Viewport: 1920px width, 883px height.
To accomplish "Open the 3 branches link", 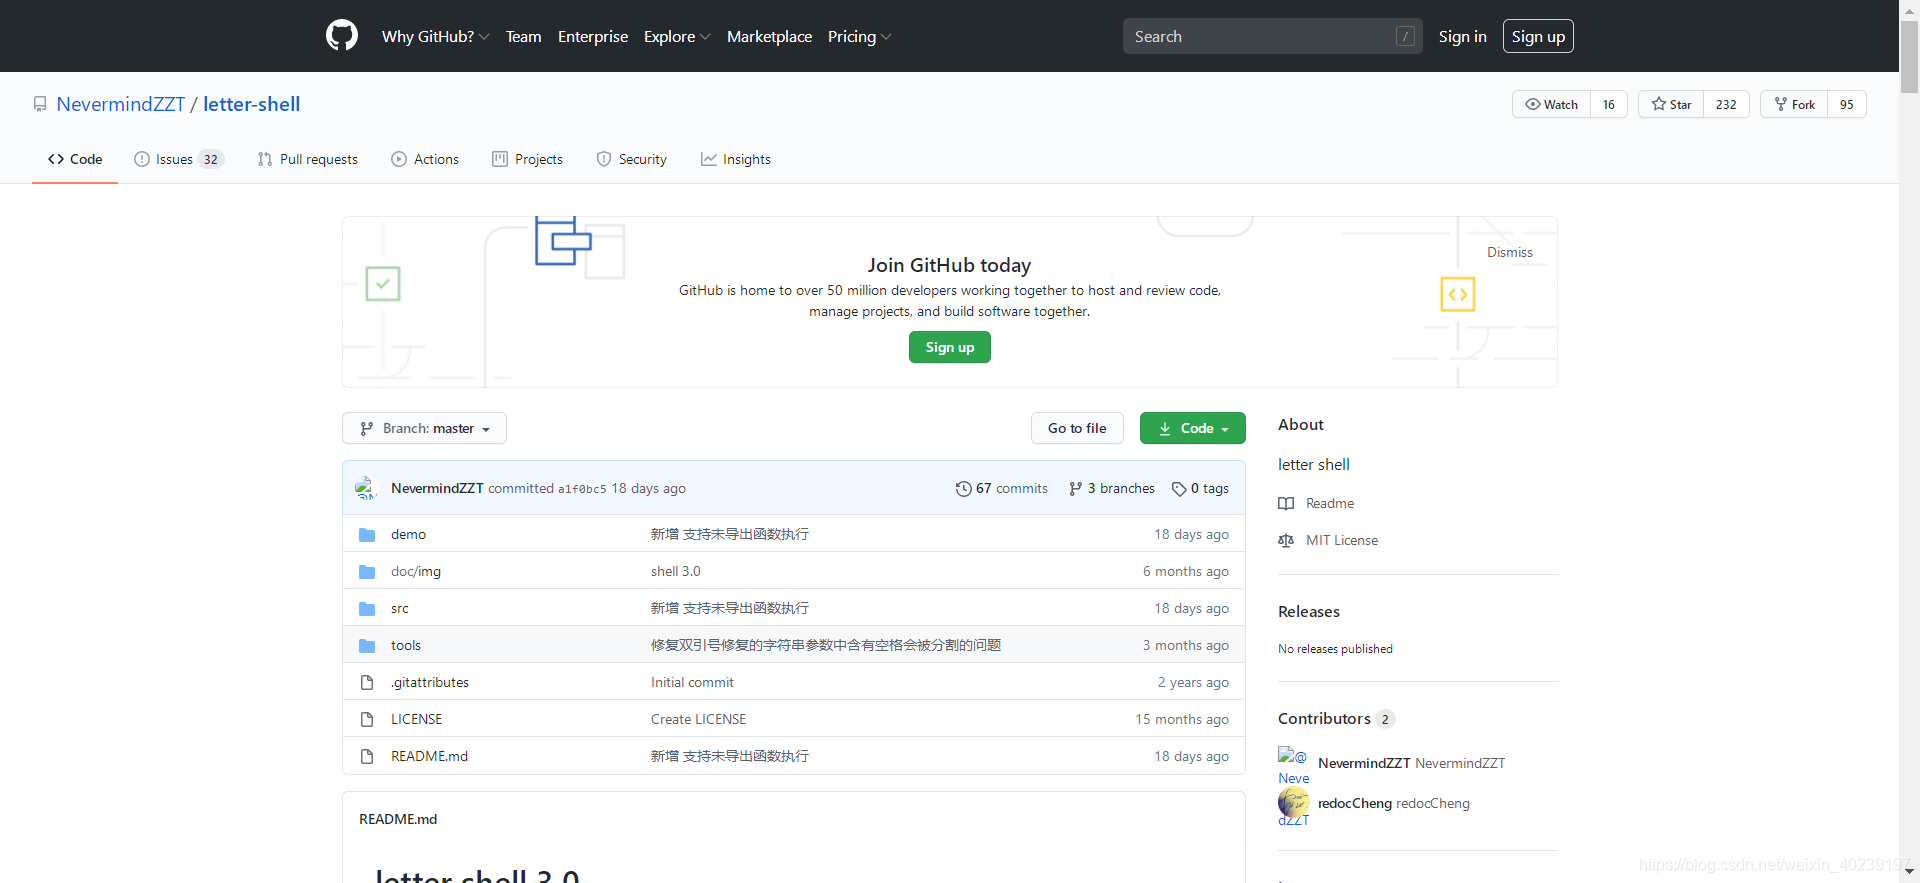I will coord(1112,489).
